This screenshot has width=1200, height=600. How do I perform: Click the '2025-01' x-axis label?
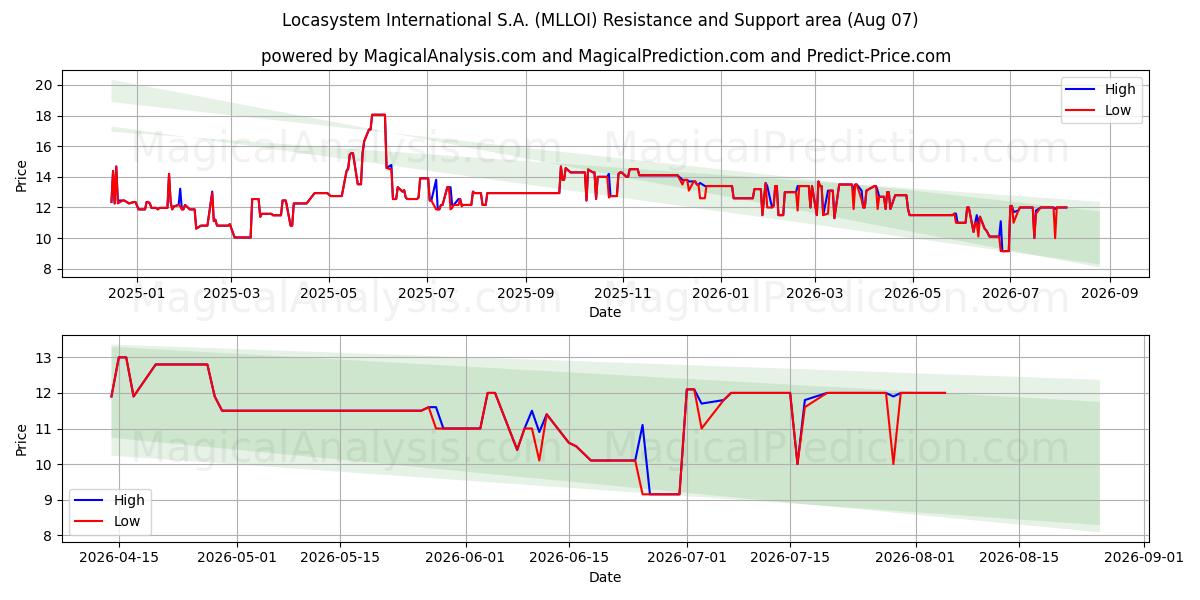point(136,294)
